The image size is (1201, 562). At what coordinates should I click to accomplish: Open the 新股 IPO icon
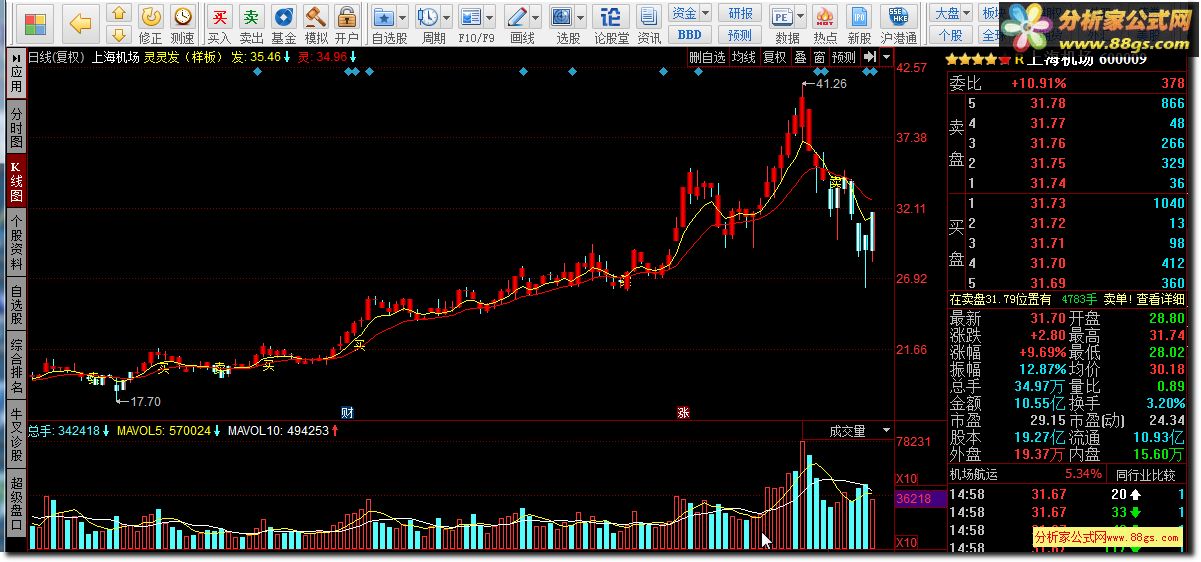[x=858, y=17]
